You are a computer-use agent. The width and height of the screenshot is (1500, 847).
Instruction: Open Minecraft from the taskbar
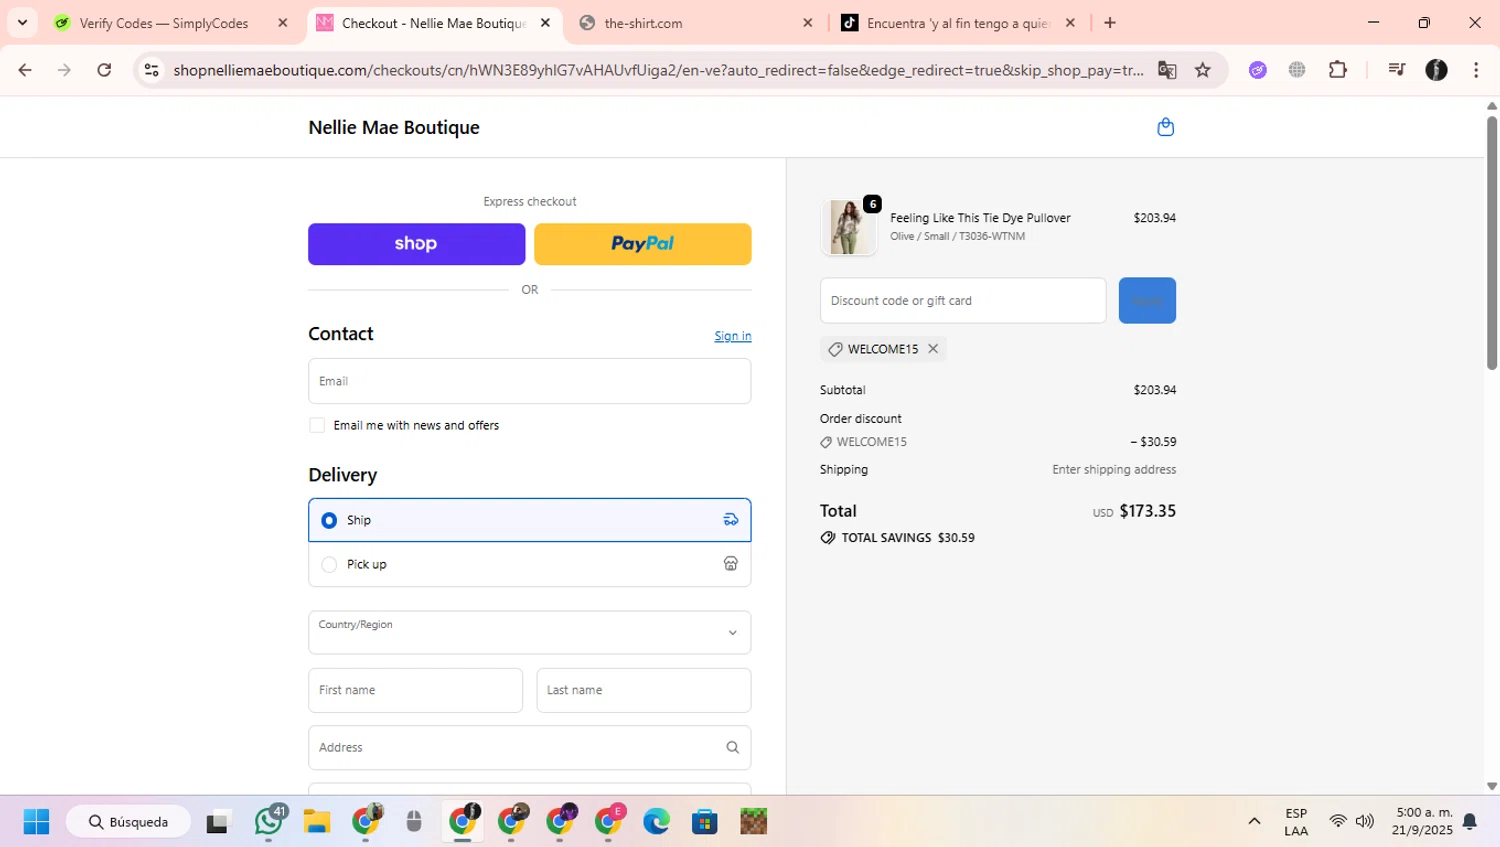coord(754,822)
